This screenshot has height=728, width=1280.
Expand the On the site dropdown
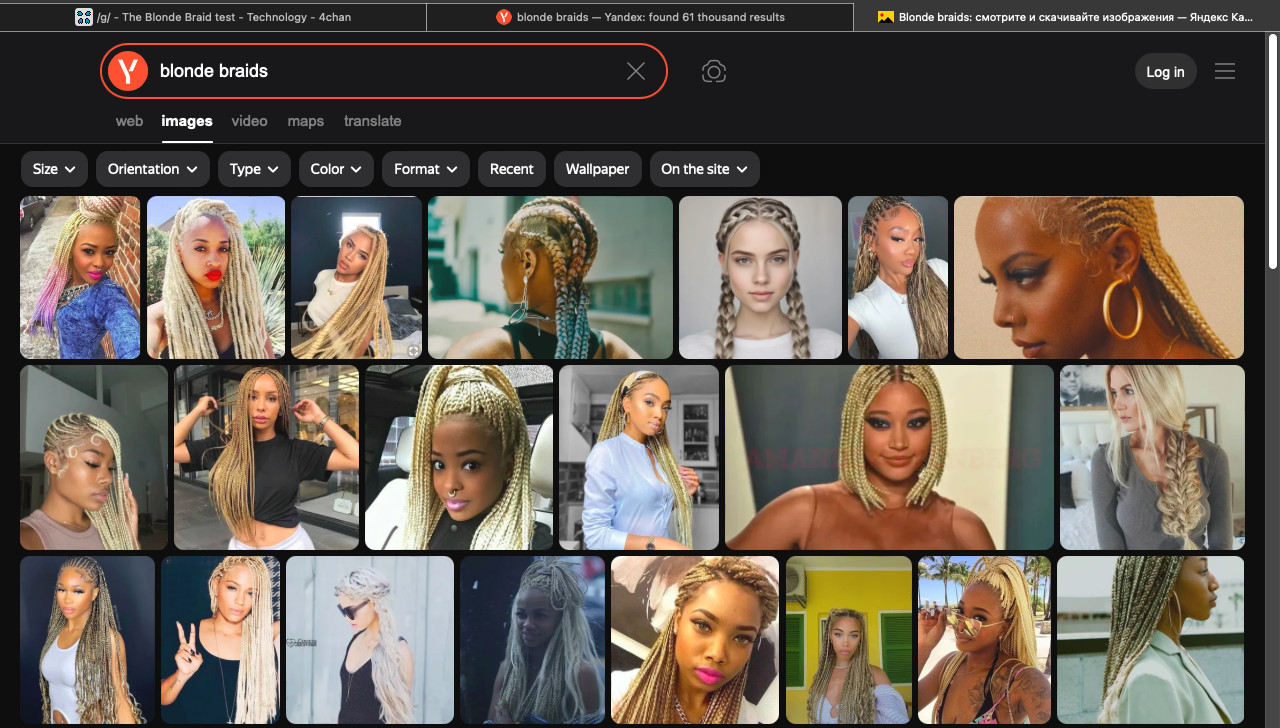704,169
